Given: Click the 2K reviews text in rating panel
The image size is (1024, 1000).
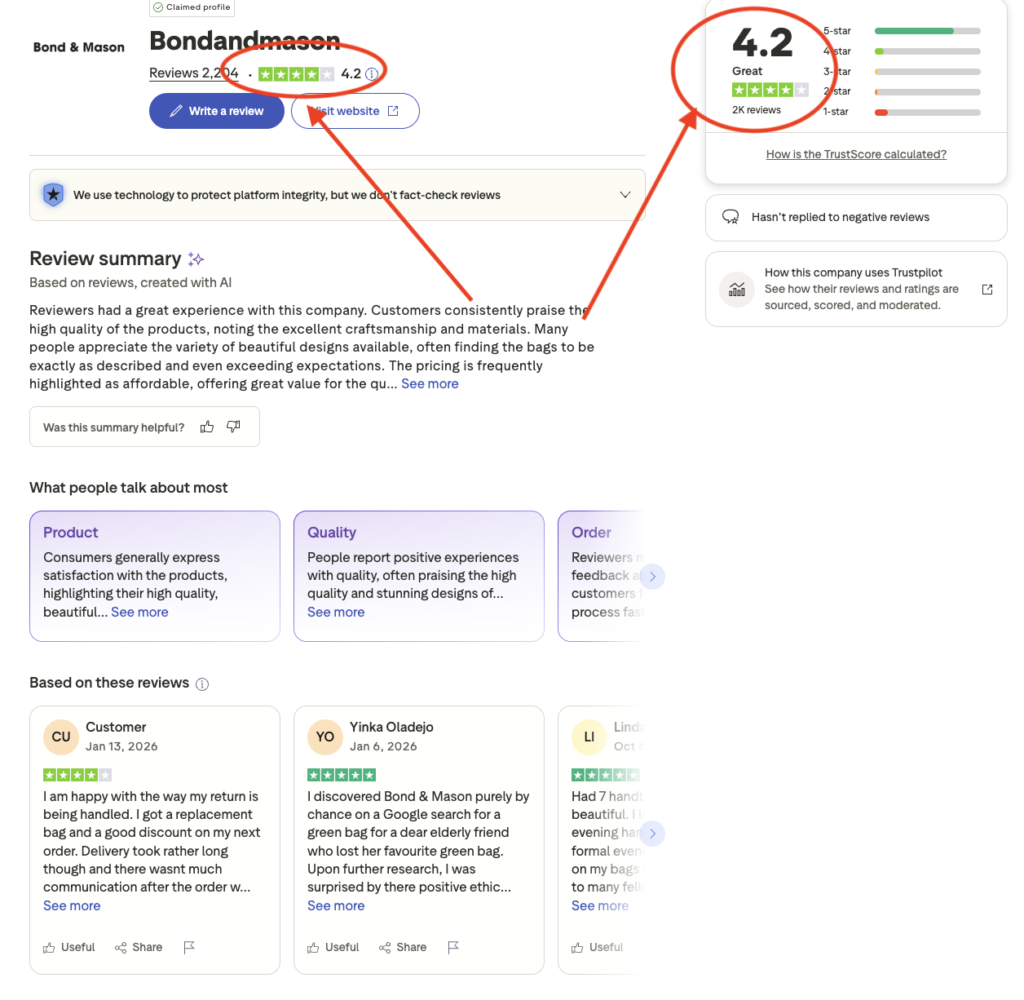Looking at the screenshot, I should click(x=756, y=110).
